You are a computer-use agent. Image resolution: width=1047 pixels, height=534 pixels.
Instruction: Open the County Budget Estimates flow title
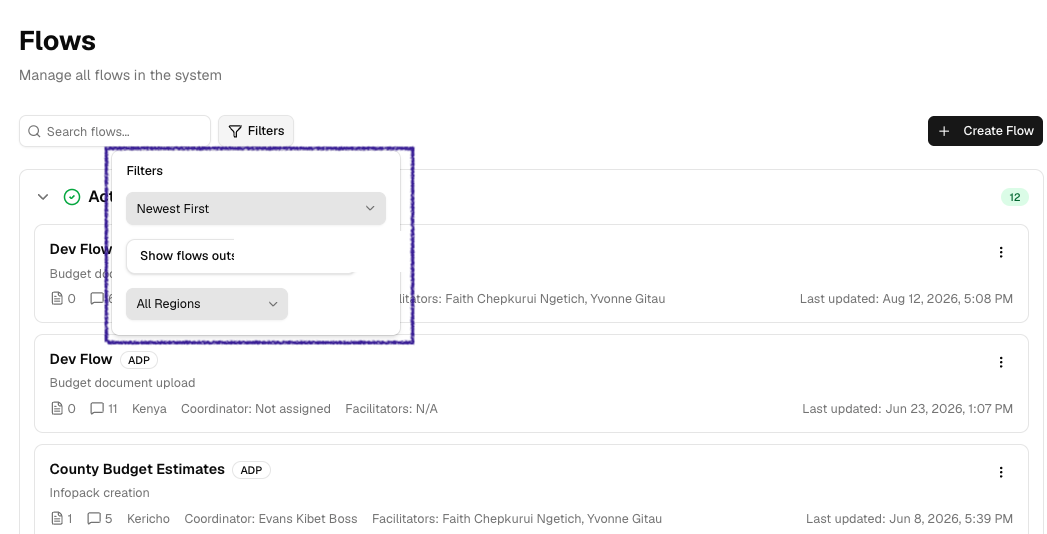[137, 469]
